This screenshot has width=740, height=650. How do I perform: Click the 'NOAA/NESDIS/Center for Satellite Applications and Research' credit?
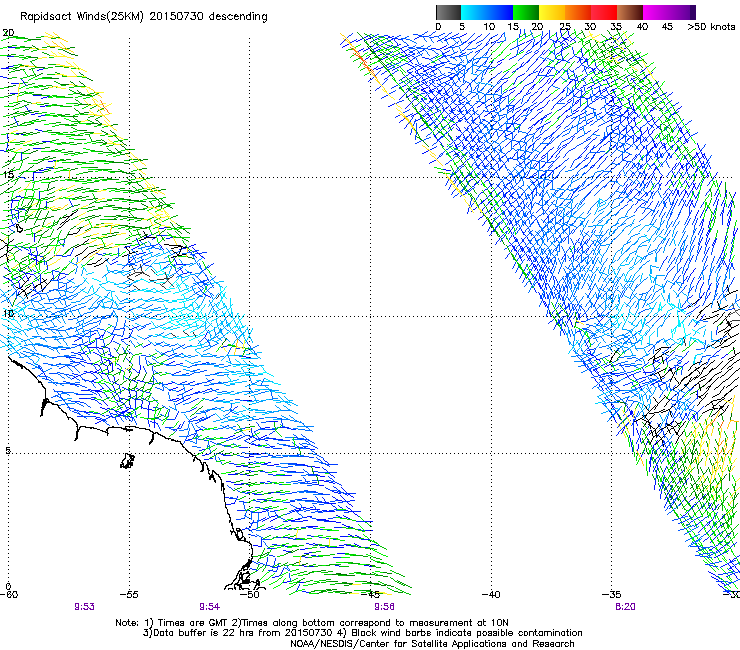432,644
